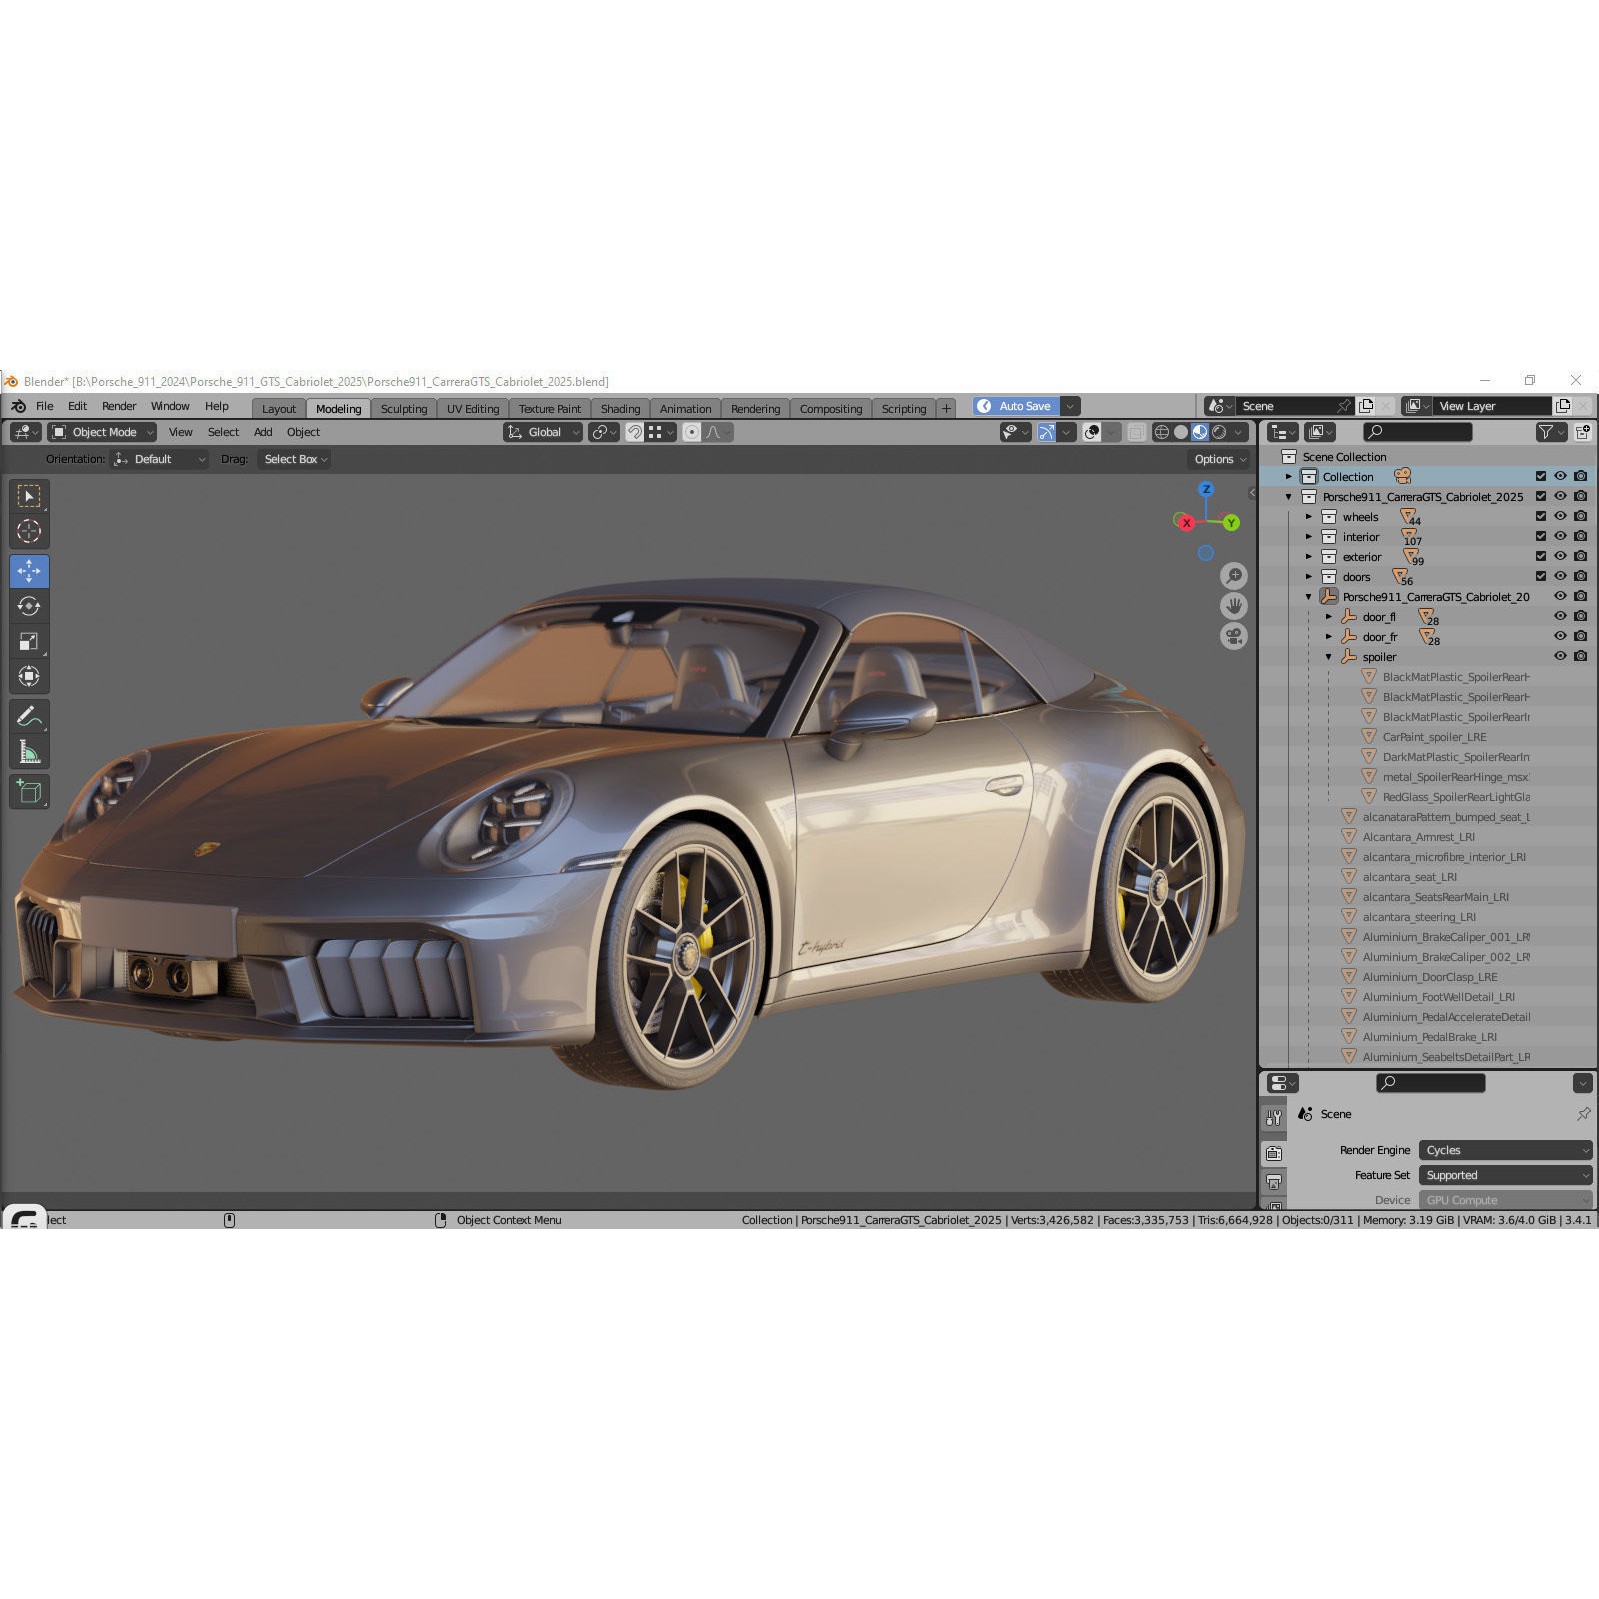Screen dimensions: 1599x1599
Task: Toggle X-ray view button
Action: coord(1136,432)
